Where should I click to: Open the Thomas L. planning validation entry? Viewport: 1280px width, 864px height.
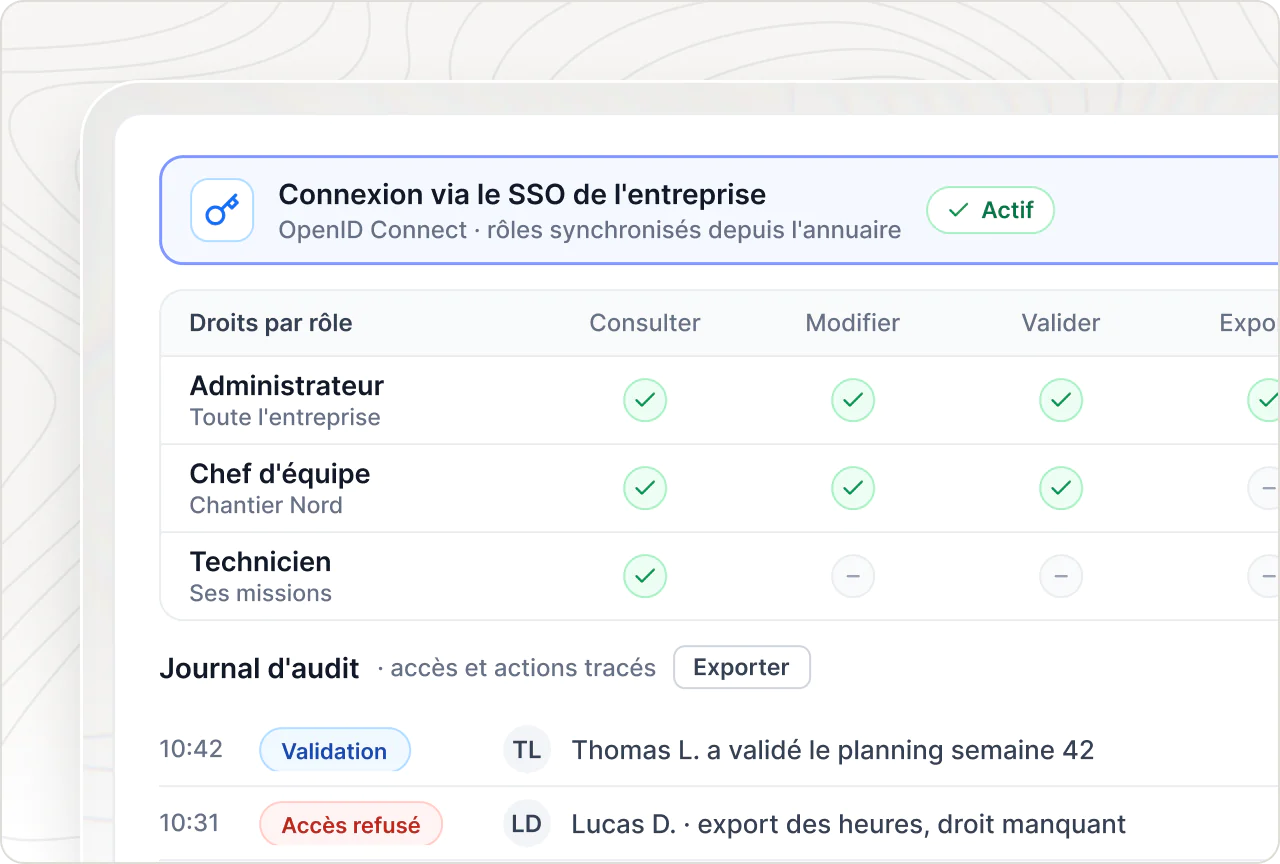pyautogui.click(x=833, y=750)
